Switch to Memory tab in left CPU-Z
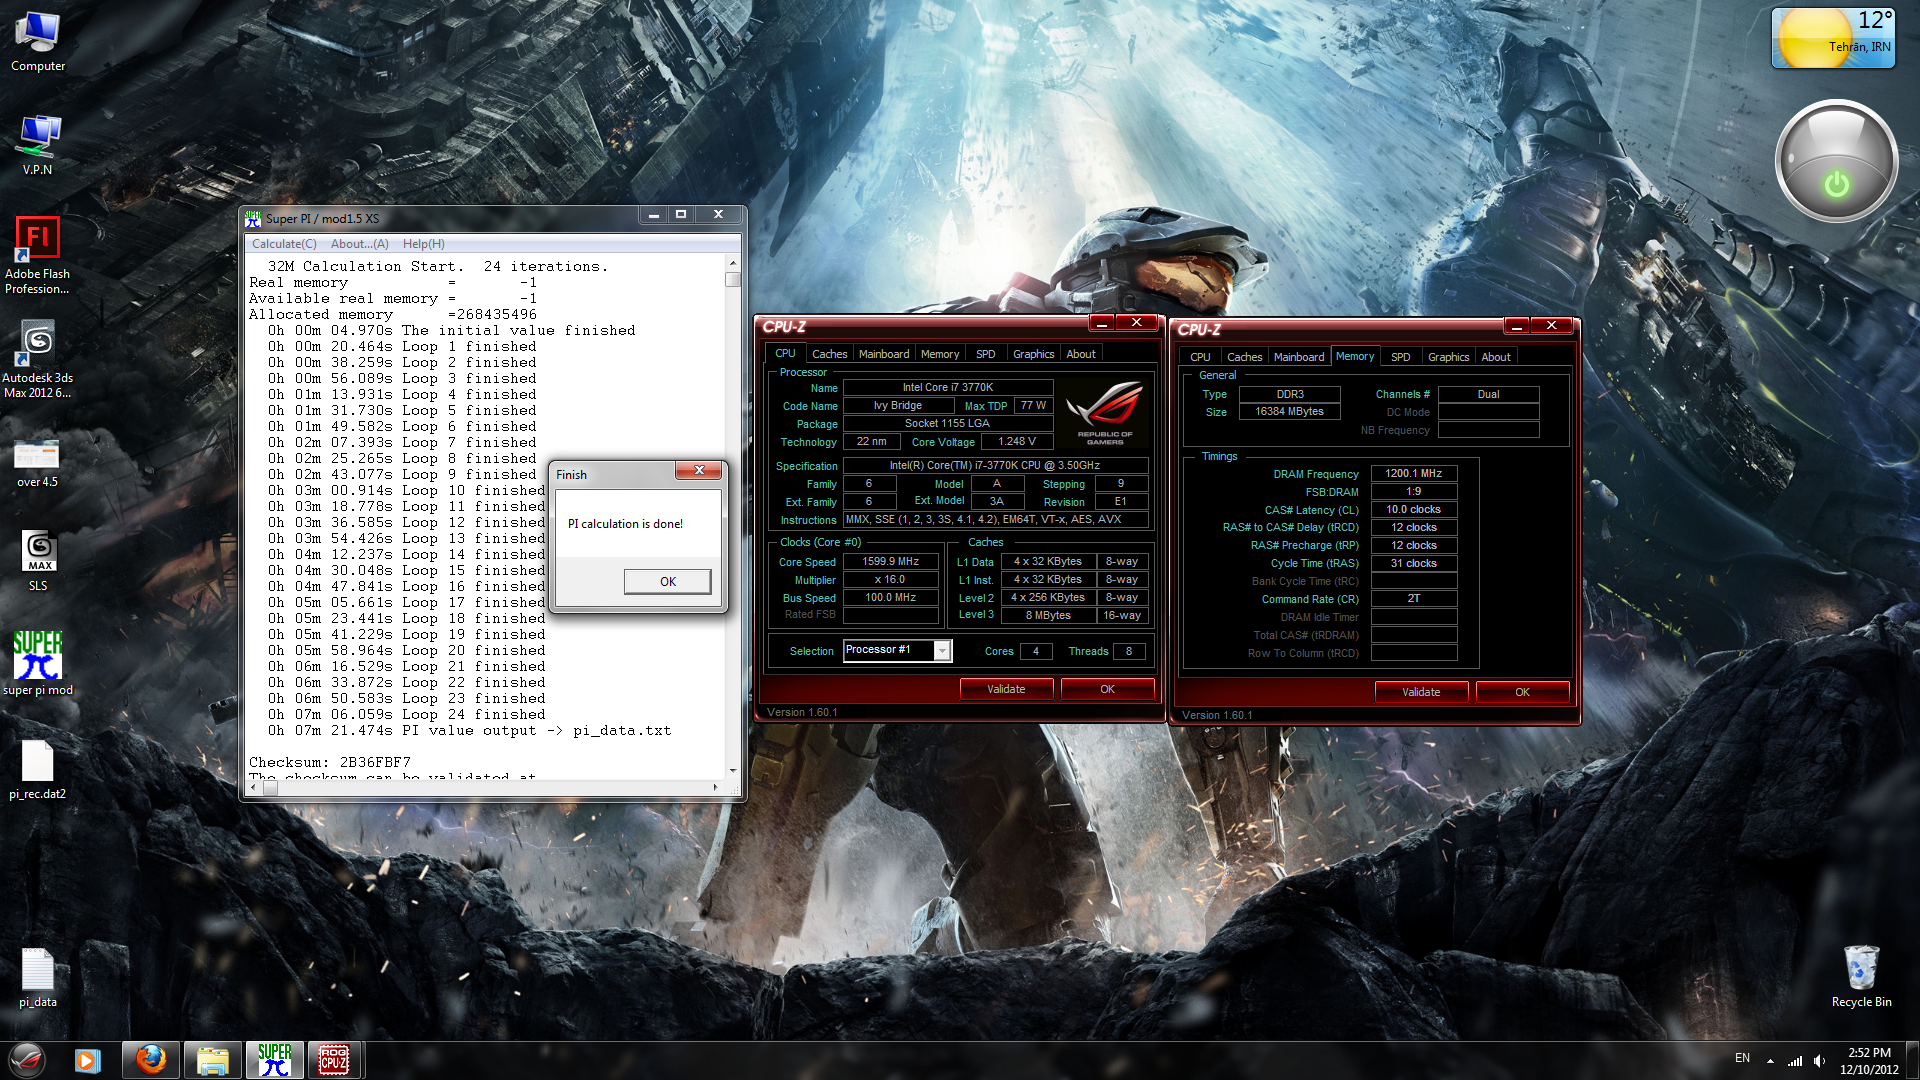This screenshot has width=1920, height=1080. 940,354
